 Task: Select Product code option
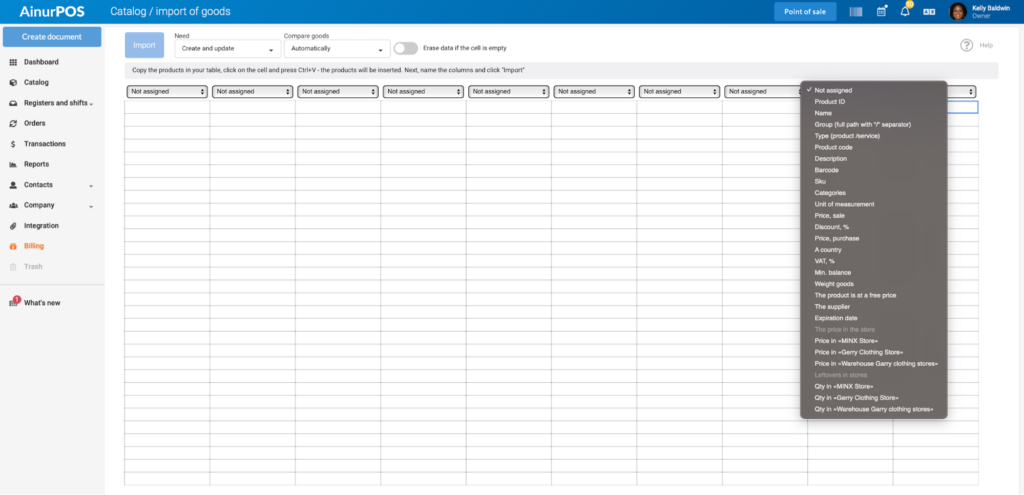click(x=874, y=148)
